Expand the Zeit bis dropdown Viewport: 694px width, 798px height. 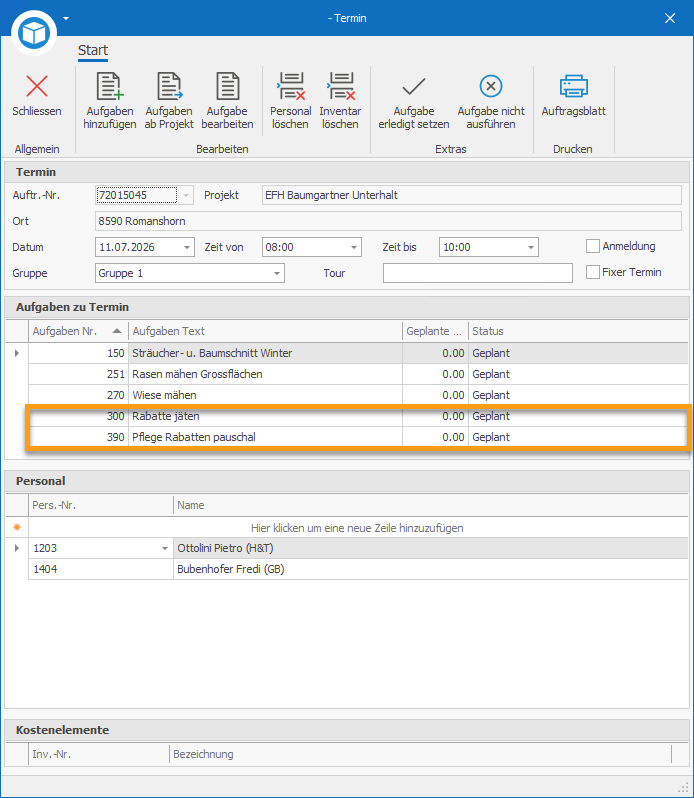click(x=531, y=247)
